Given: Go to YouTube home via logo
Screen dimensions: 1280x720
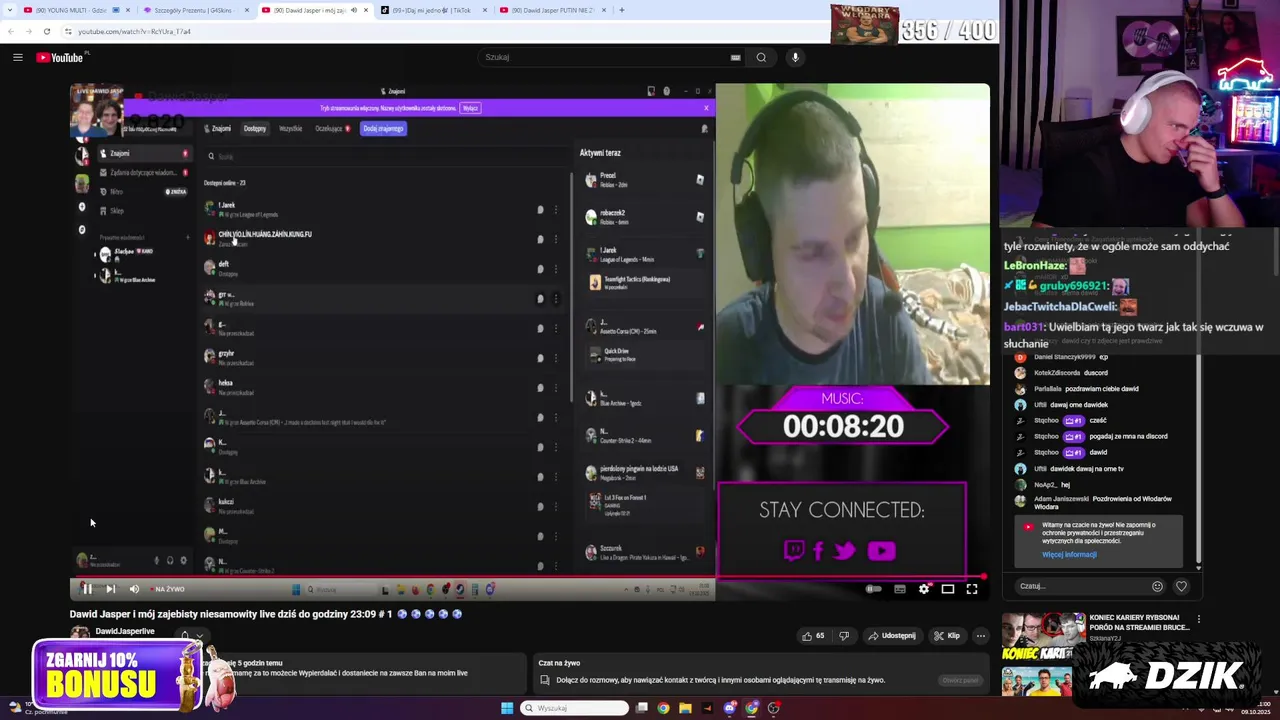Looking at the screenshot, I should pos(61,57).
